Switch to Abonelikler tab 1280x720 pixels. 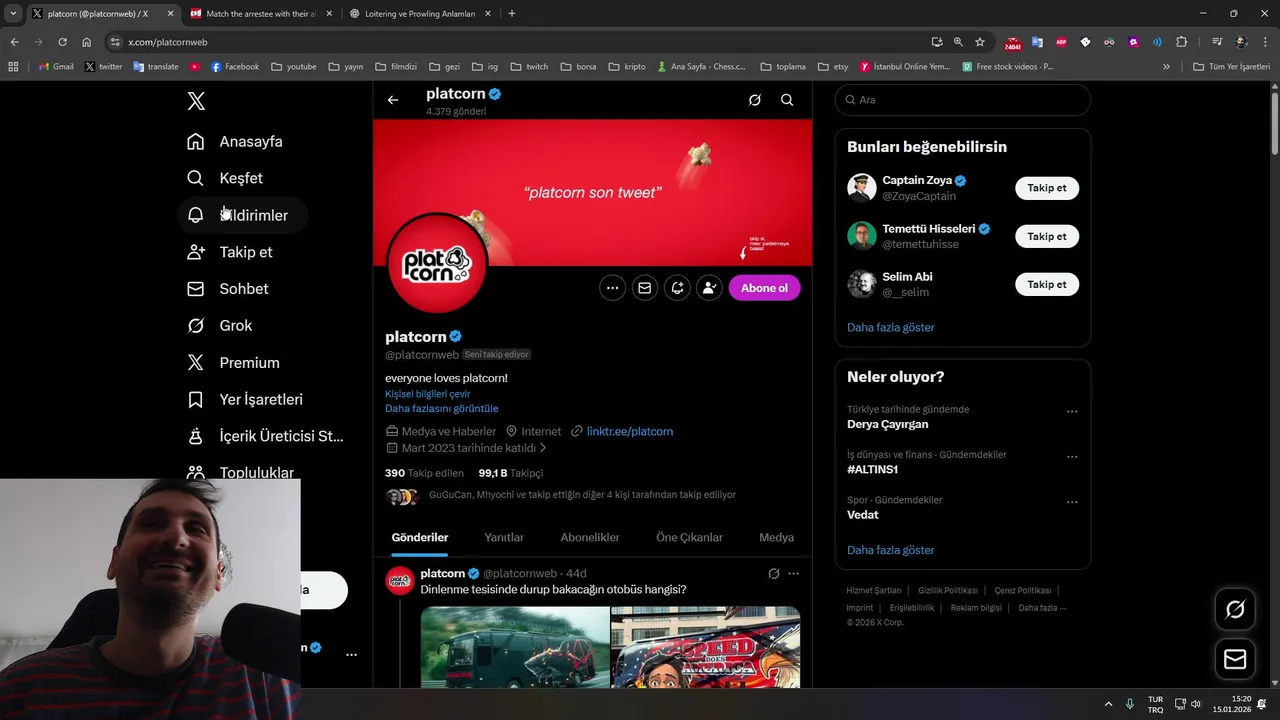[590, 537]
